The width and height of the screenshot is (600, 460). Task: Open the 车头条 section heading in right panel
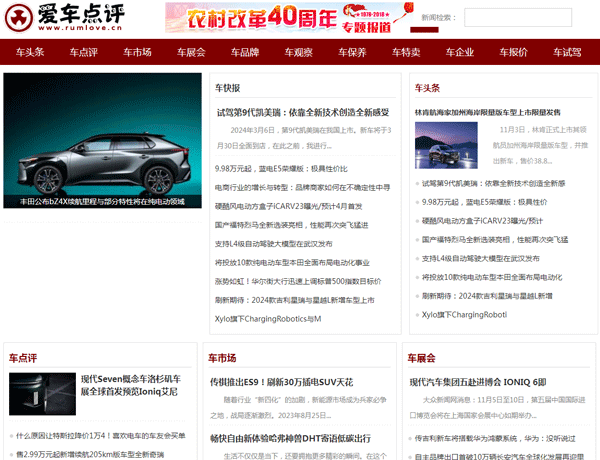tap(427, 88)
